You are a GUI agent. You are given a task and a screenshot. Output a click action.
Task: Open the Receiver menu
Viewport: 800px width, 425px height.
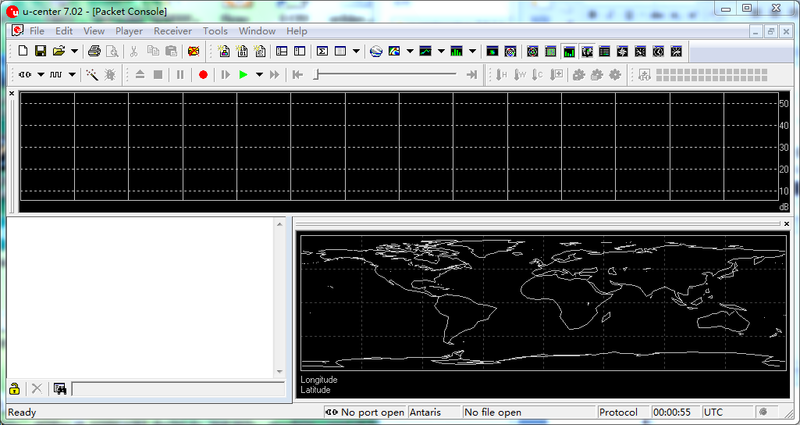[172, 31]
